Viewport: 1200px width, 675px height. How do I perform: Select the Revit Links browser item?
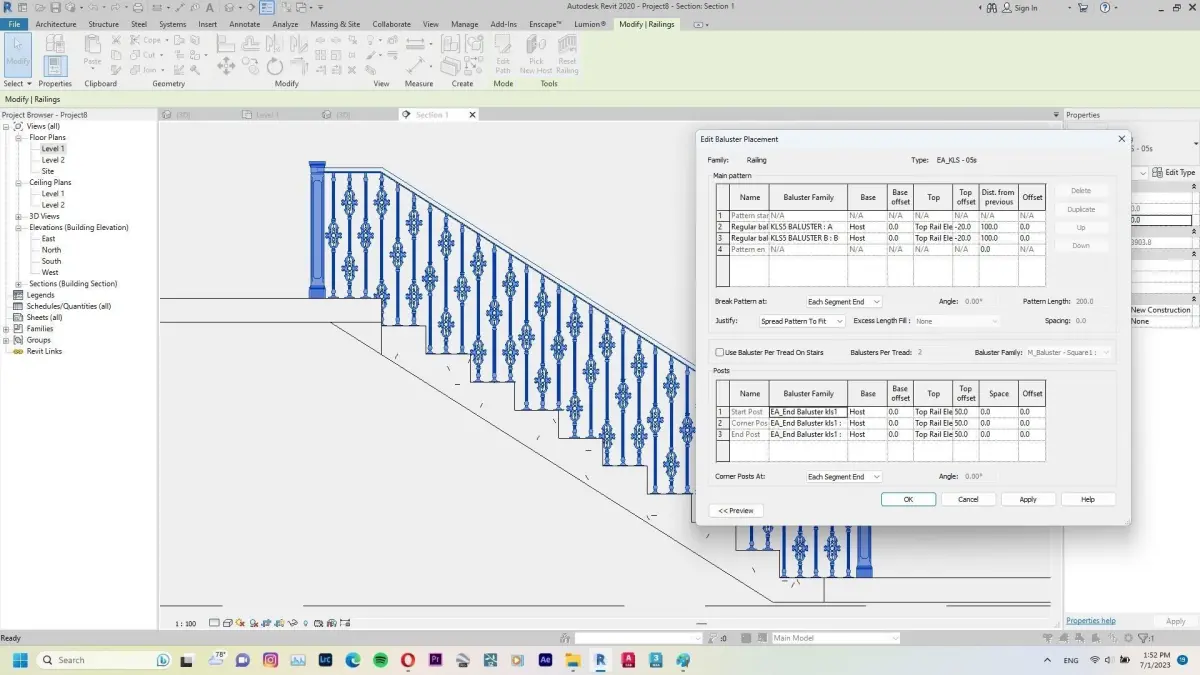pyautogui.click(x=44, y=351)
